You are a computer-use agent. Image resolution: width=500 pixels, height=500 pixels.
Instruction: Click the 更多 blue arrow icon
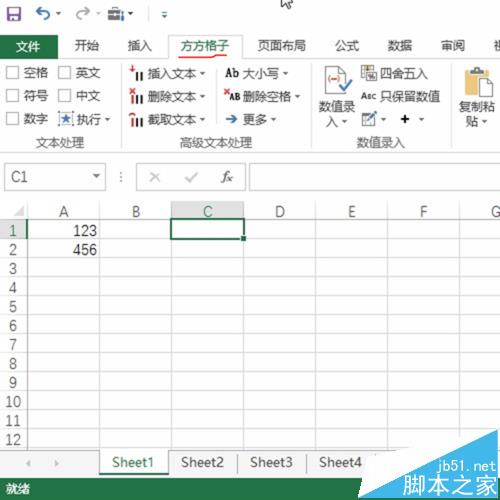231,119
